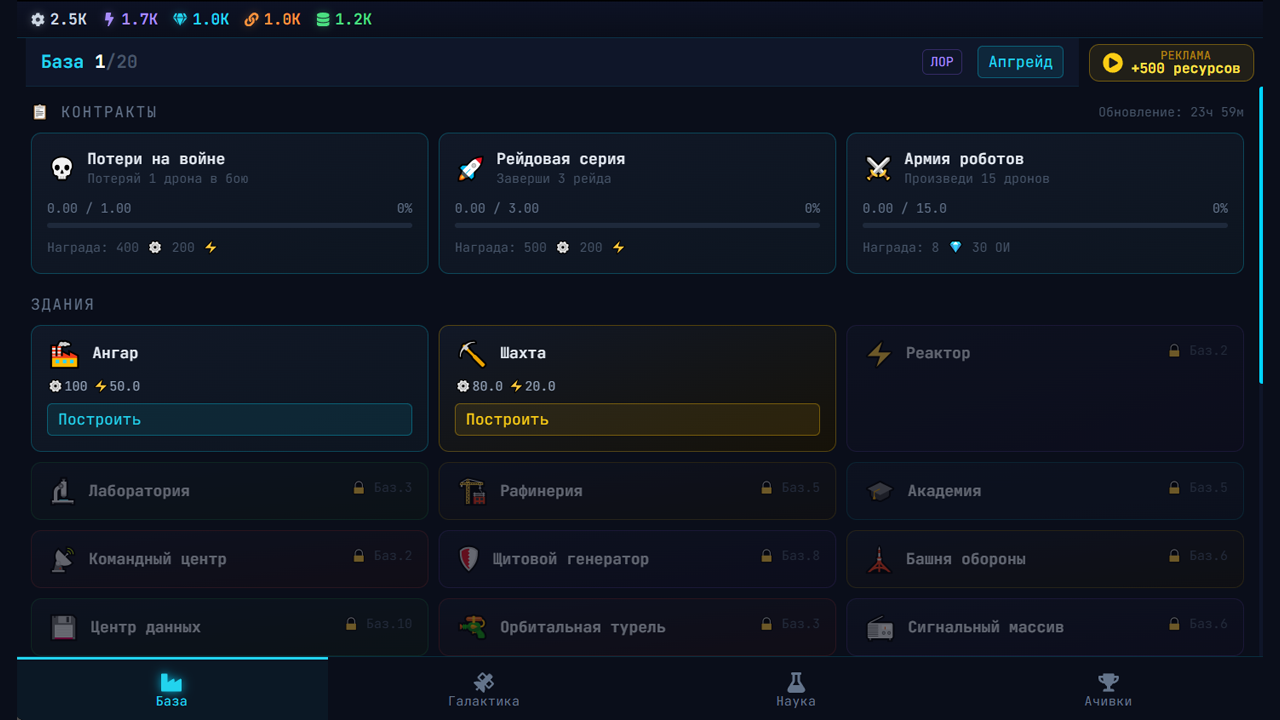
Task: Click the laboratory flask icon on Лаборатория
Action: tap(64, 490)
